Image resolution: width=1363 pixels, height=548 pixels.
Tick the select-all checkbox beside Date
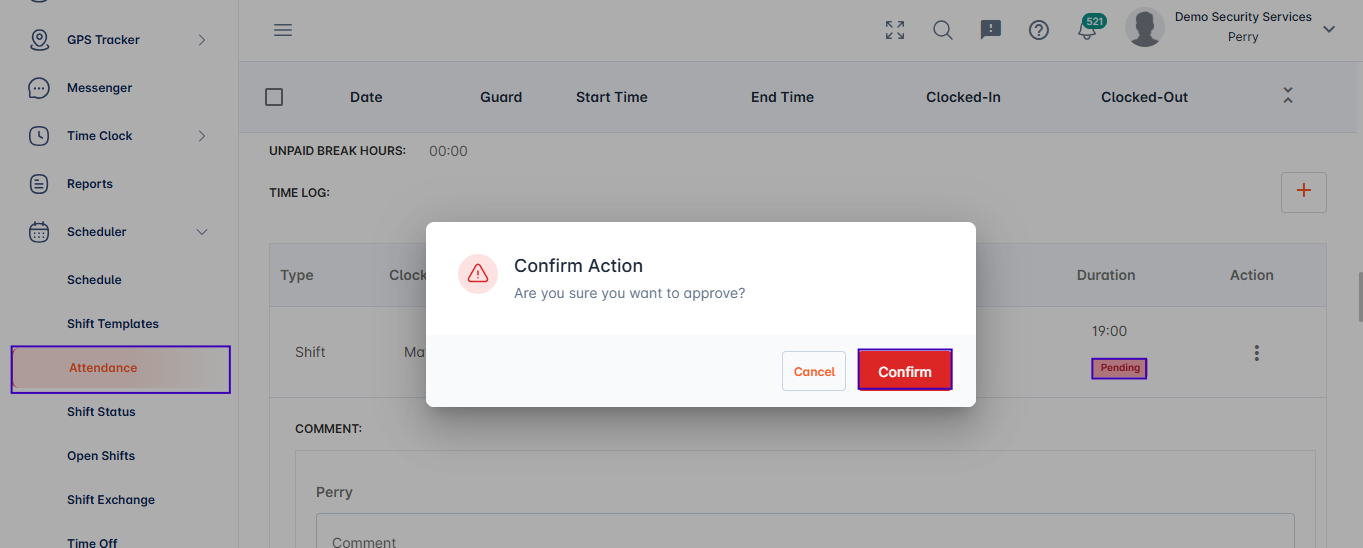tap(274, 97)
